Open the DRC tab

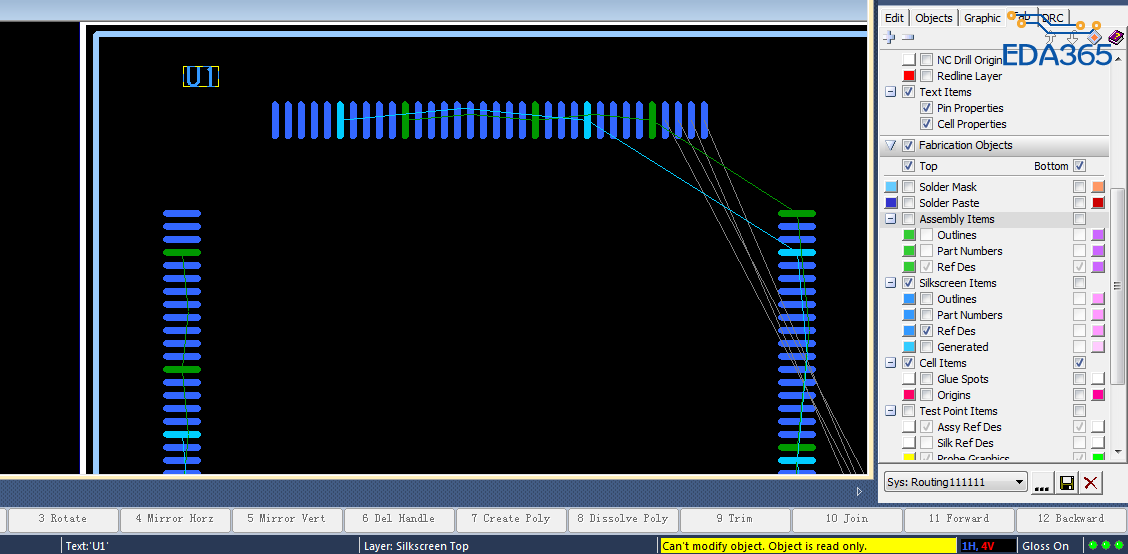pos(1053,18)
